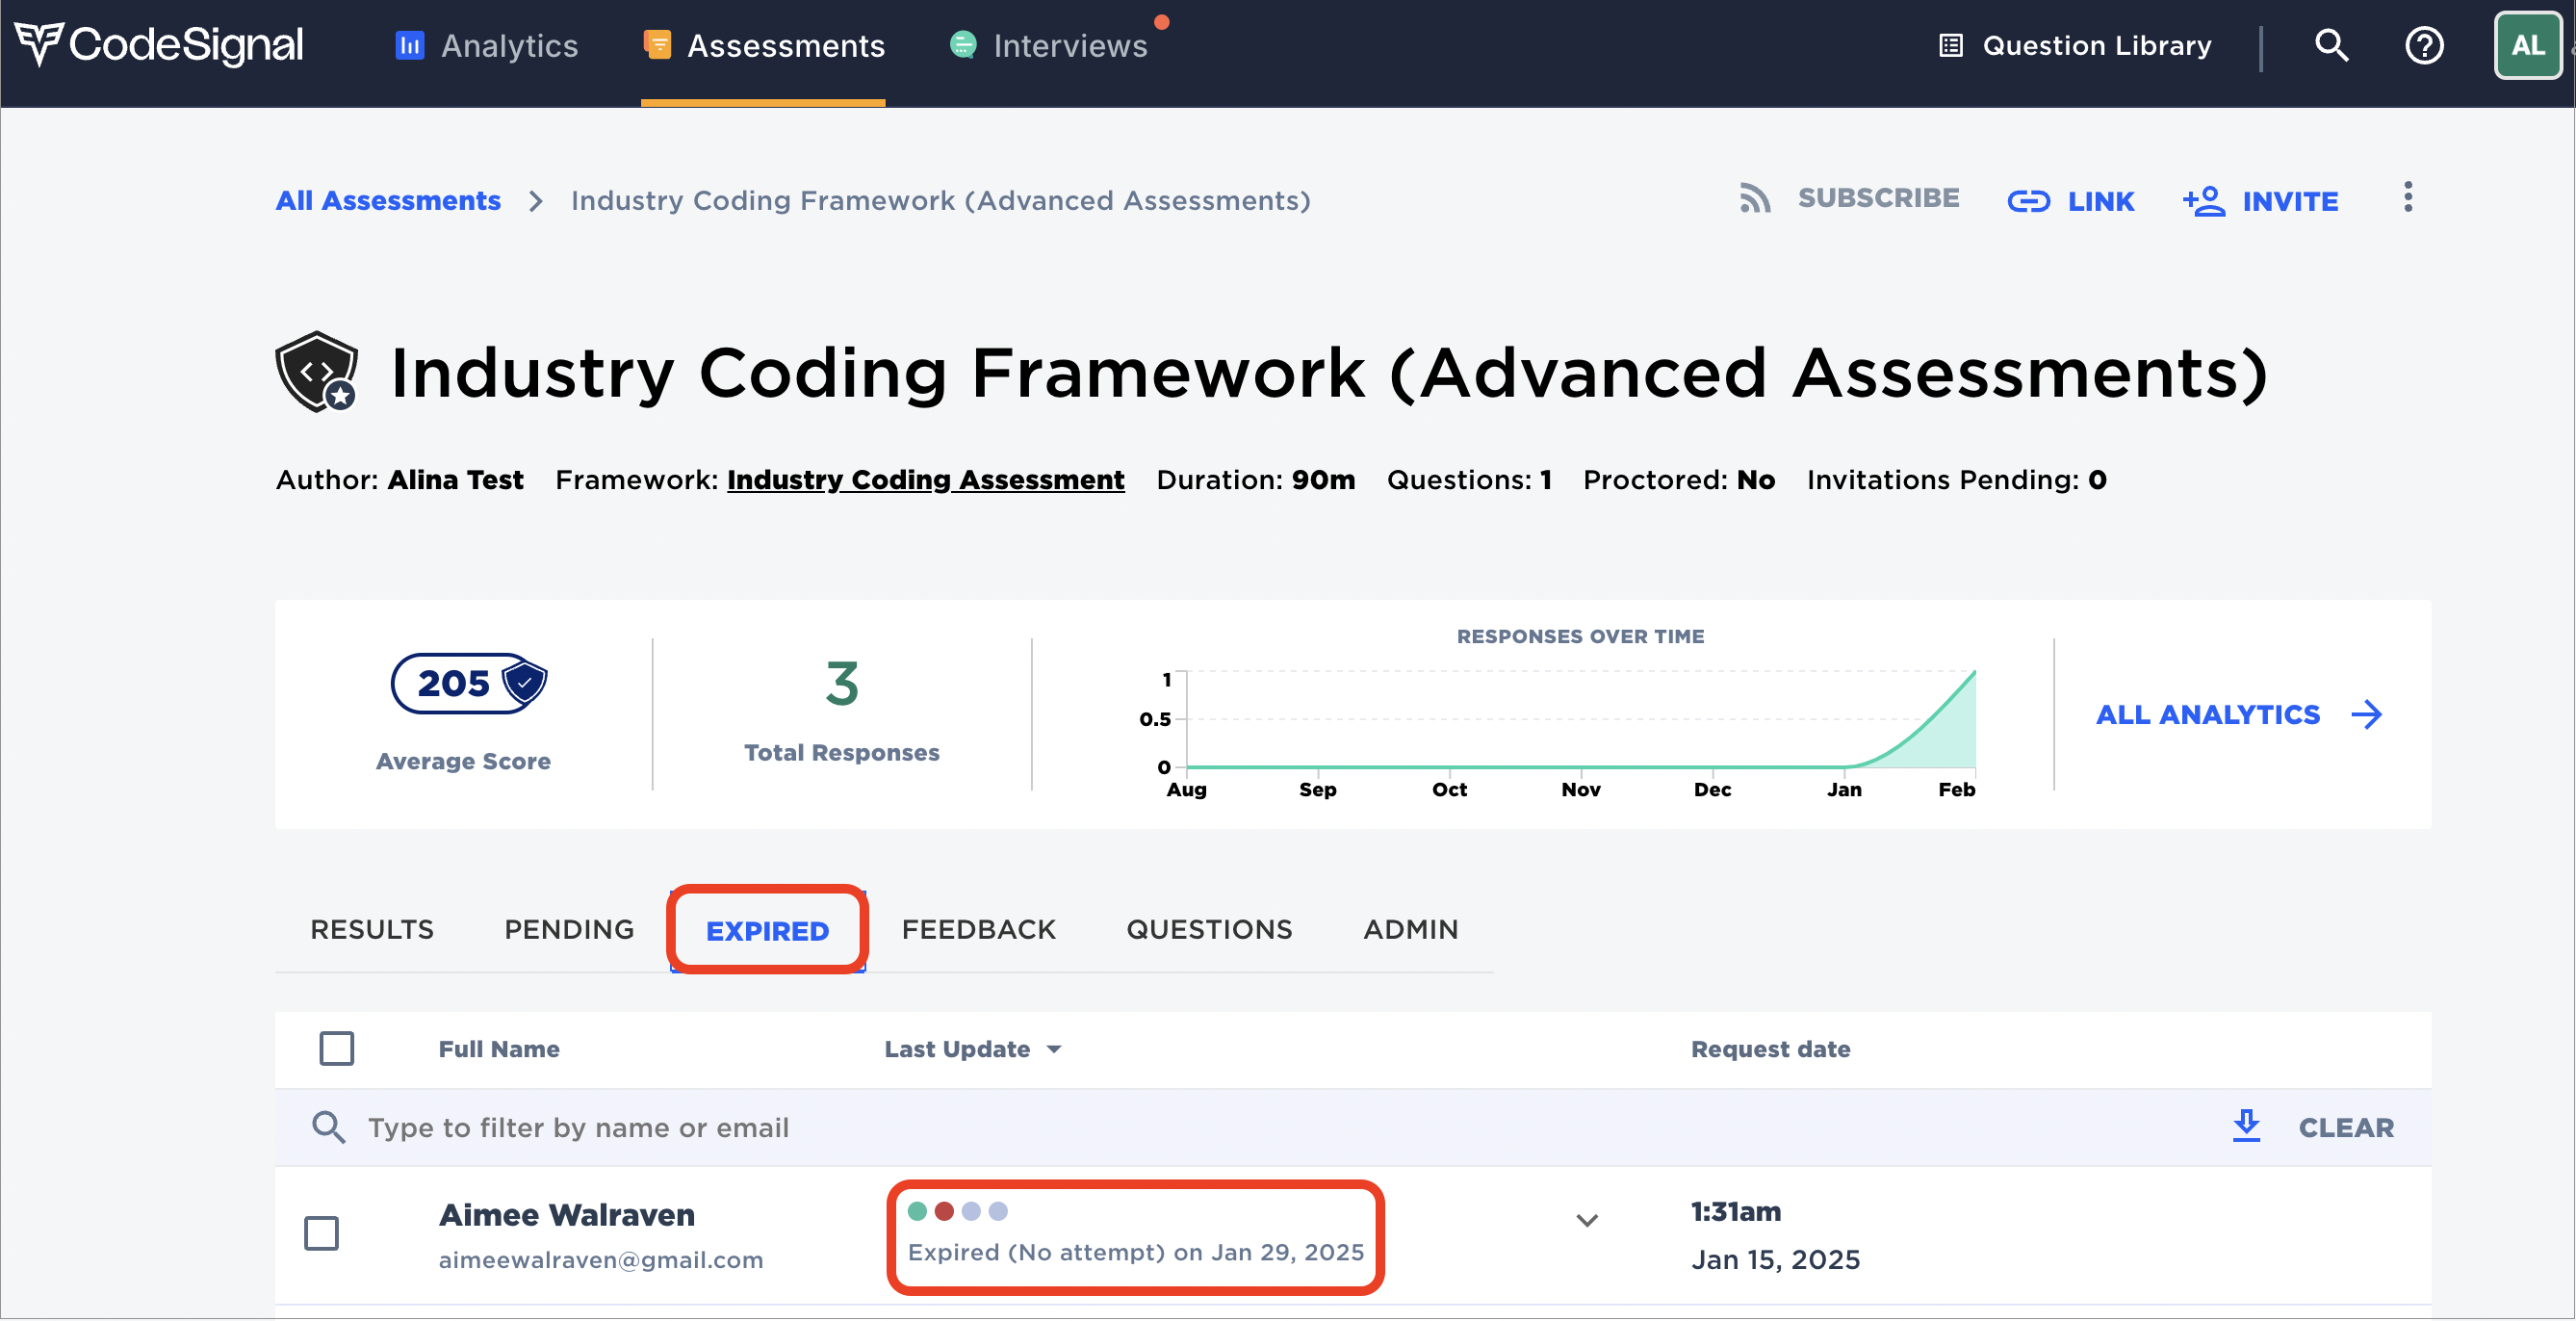Image resolution: width=2576 pixels, height=1321 pixels.
Task: Open the Question Library
Action: (x=2075, y=46)
